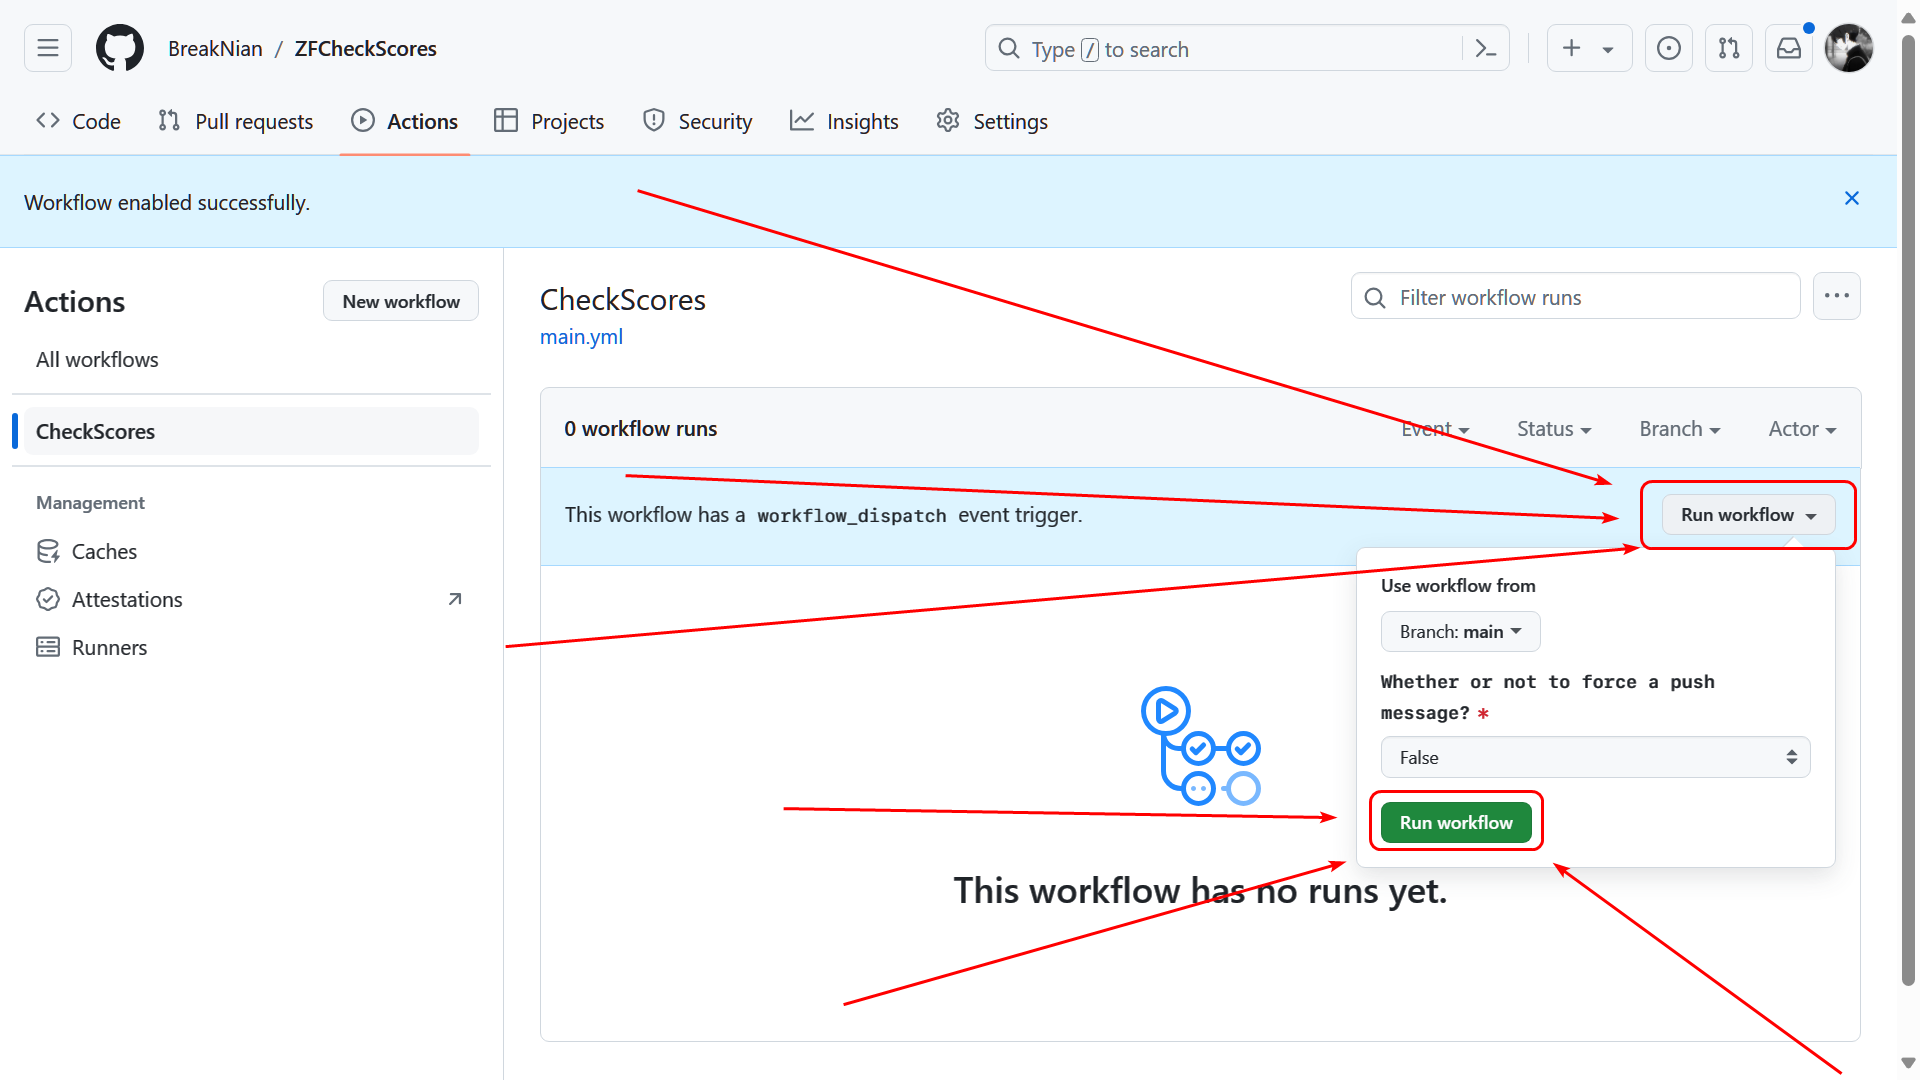Open the issues icon in header
Viewport: 1920px width, 1080px height.
pos(1668,48)
